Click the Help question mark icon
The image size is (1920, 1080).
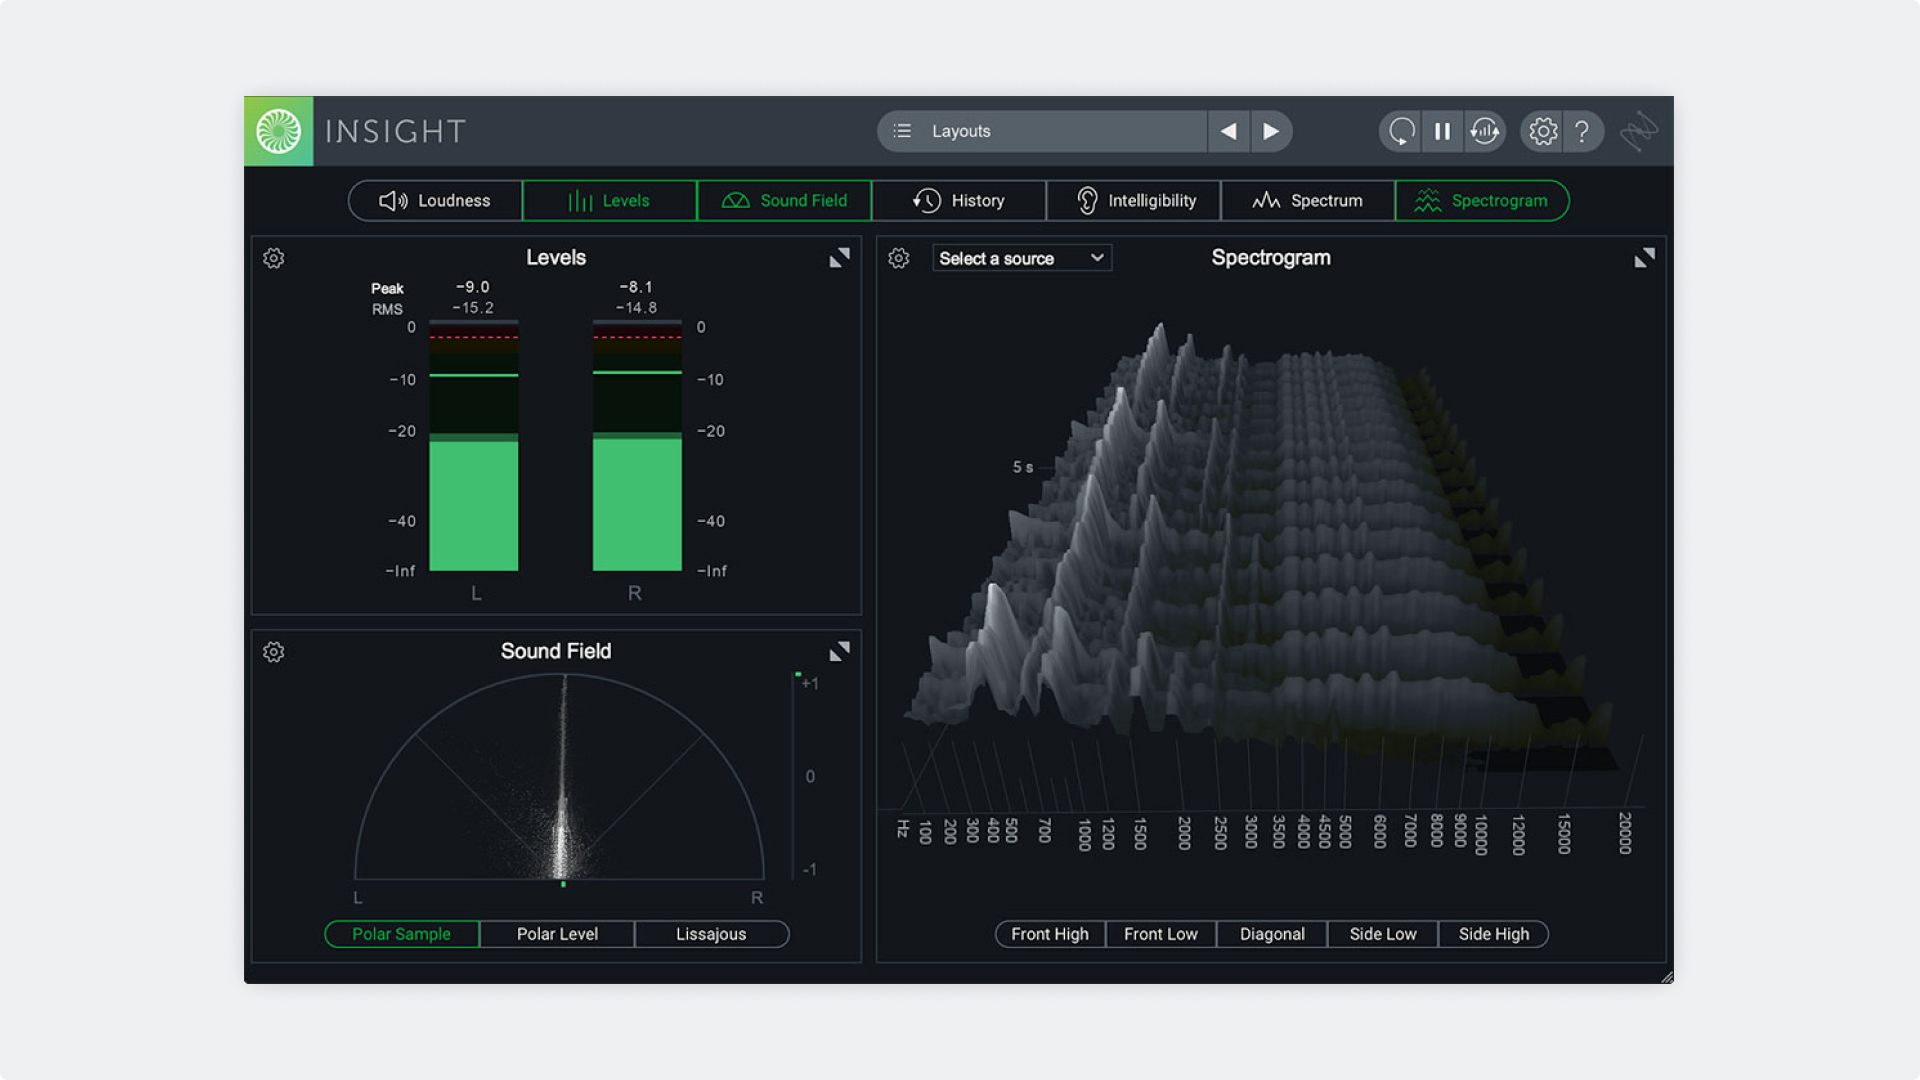tap(1582, 131)
